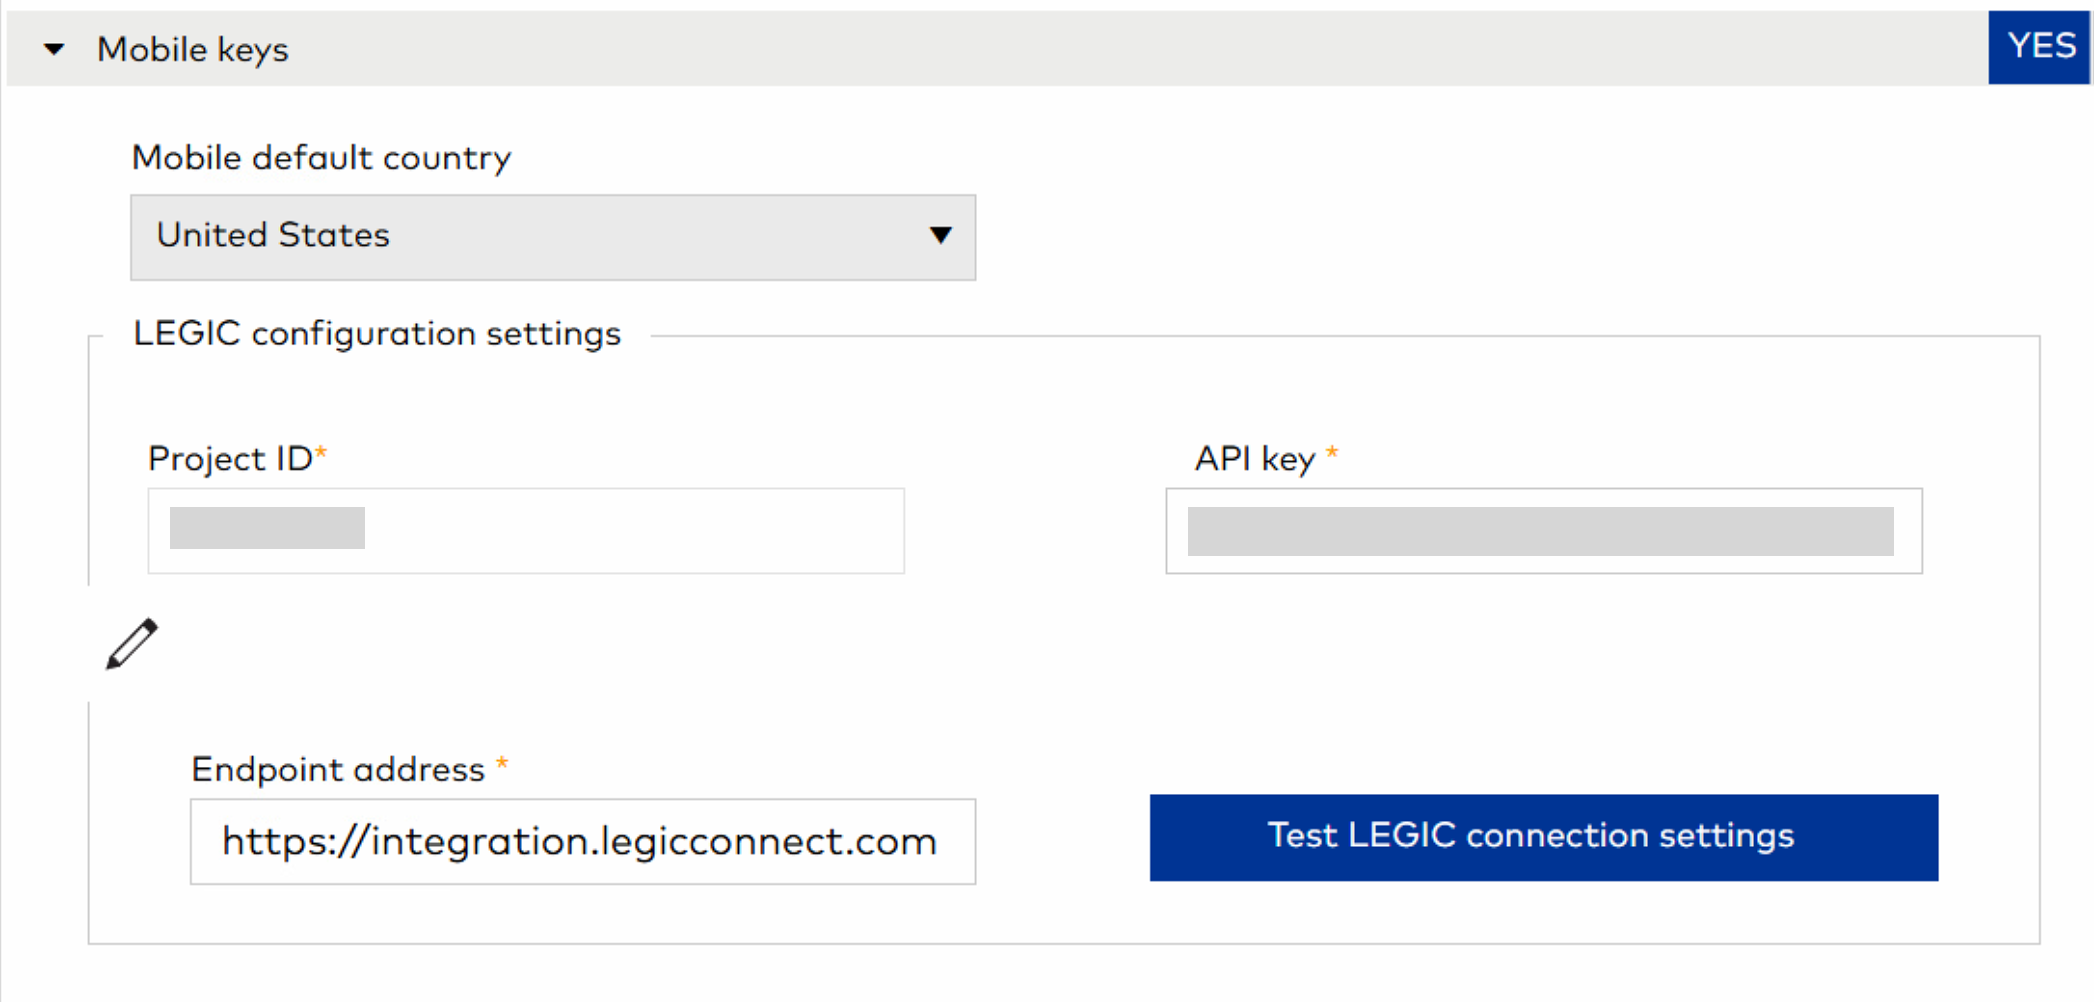Select the grey redacted Project ID value

pyautogui.click(x=267, y=528)
